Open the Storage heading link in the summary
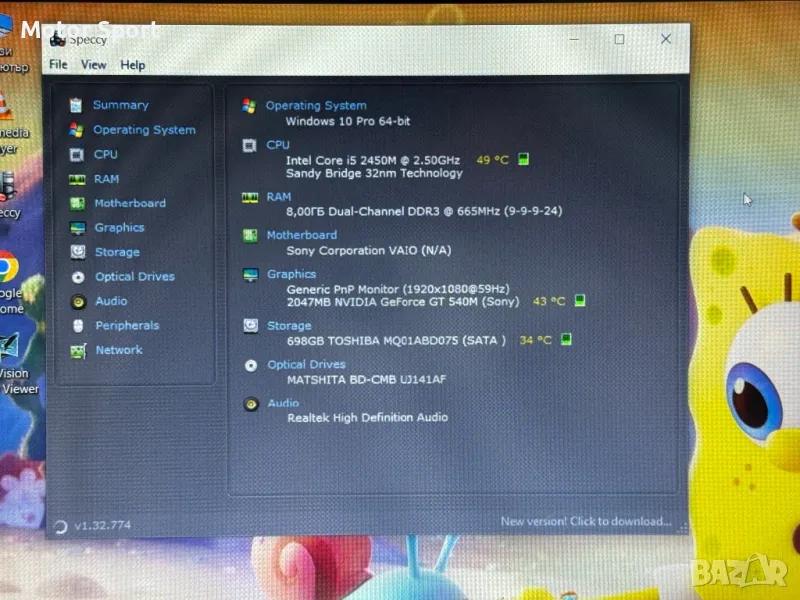 (x=289, y=326)
